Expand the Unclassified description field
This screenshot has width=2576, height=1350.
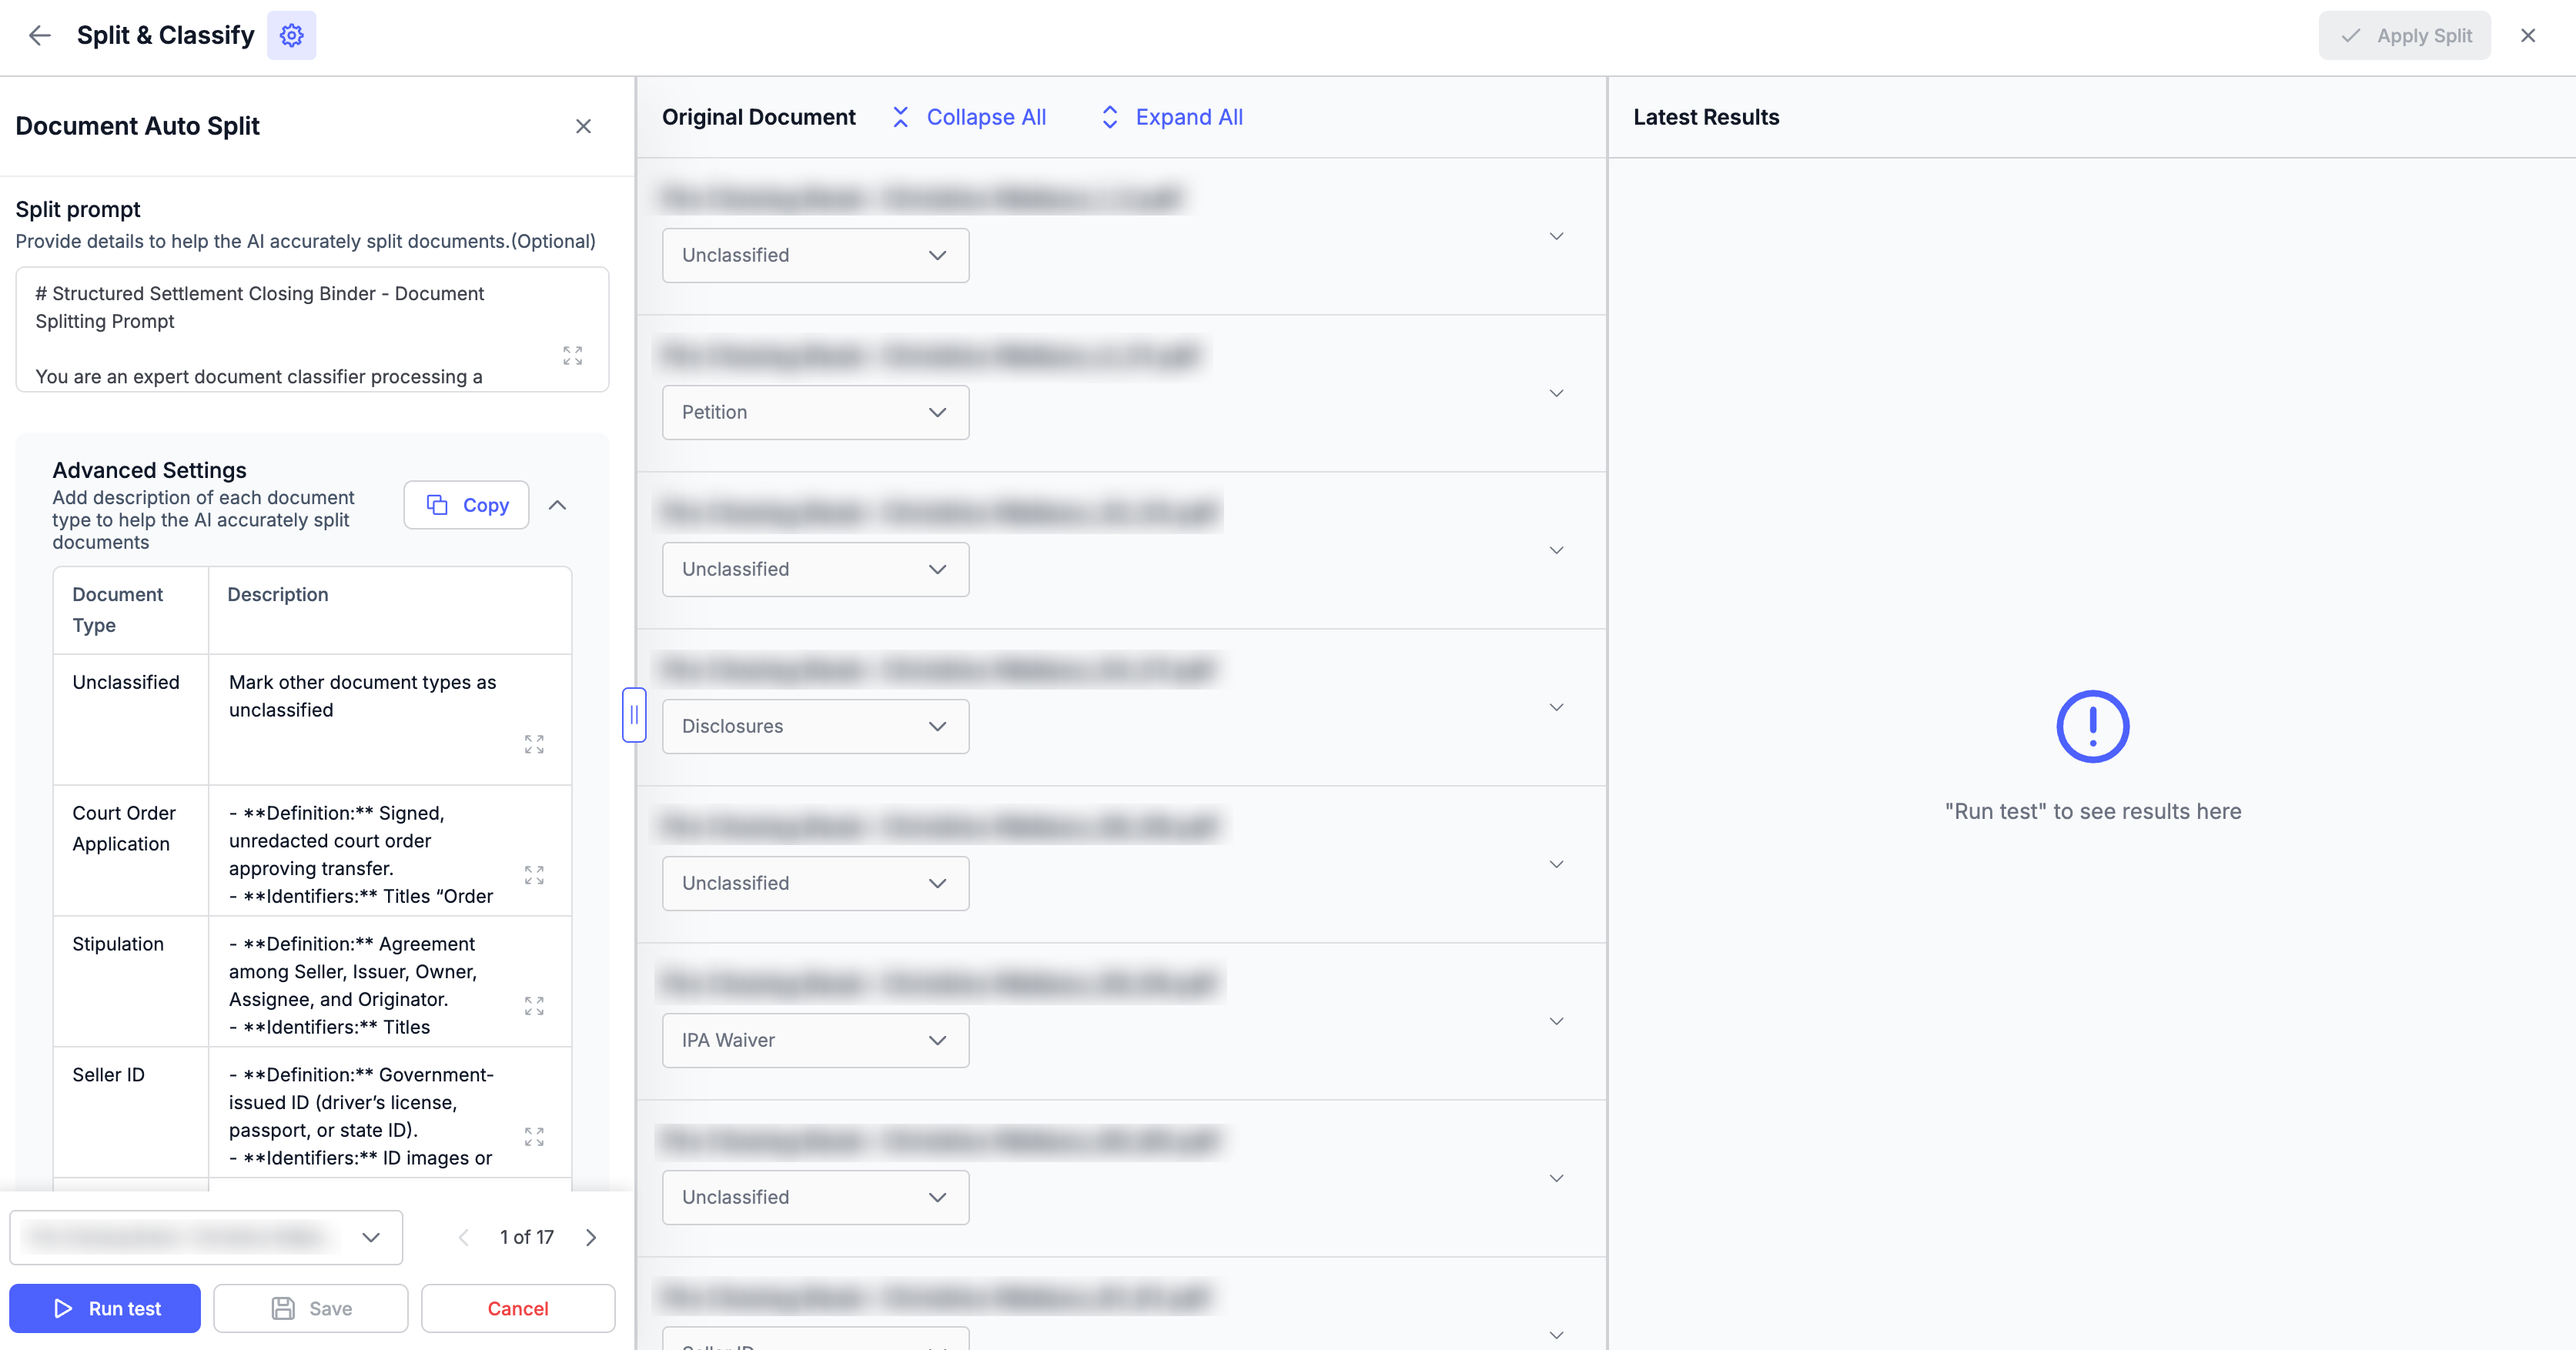[534, 744]
